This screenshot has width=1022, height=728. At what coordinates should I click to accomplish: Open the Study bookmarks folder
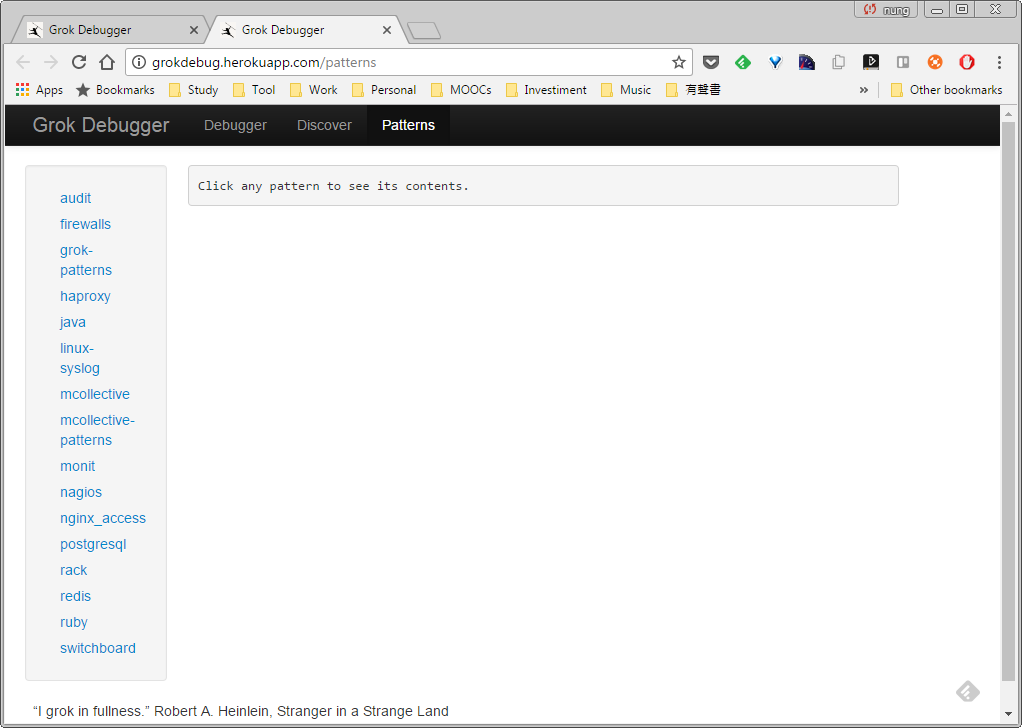pos(194,90)
